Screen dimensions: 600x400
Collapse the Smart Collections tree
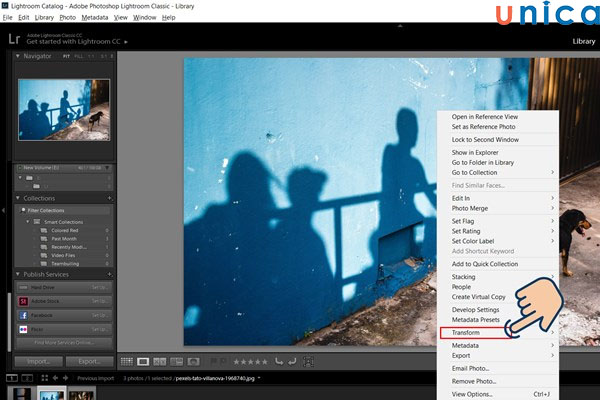click(28, 220)
